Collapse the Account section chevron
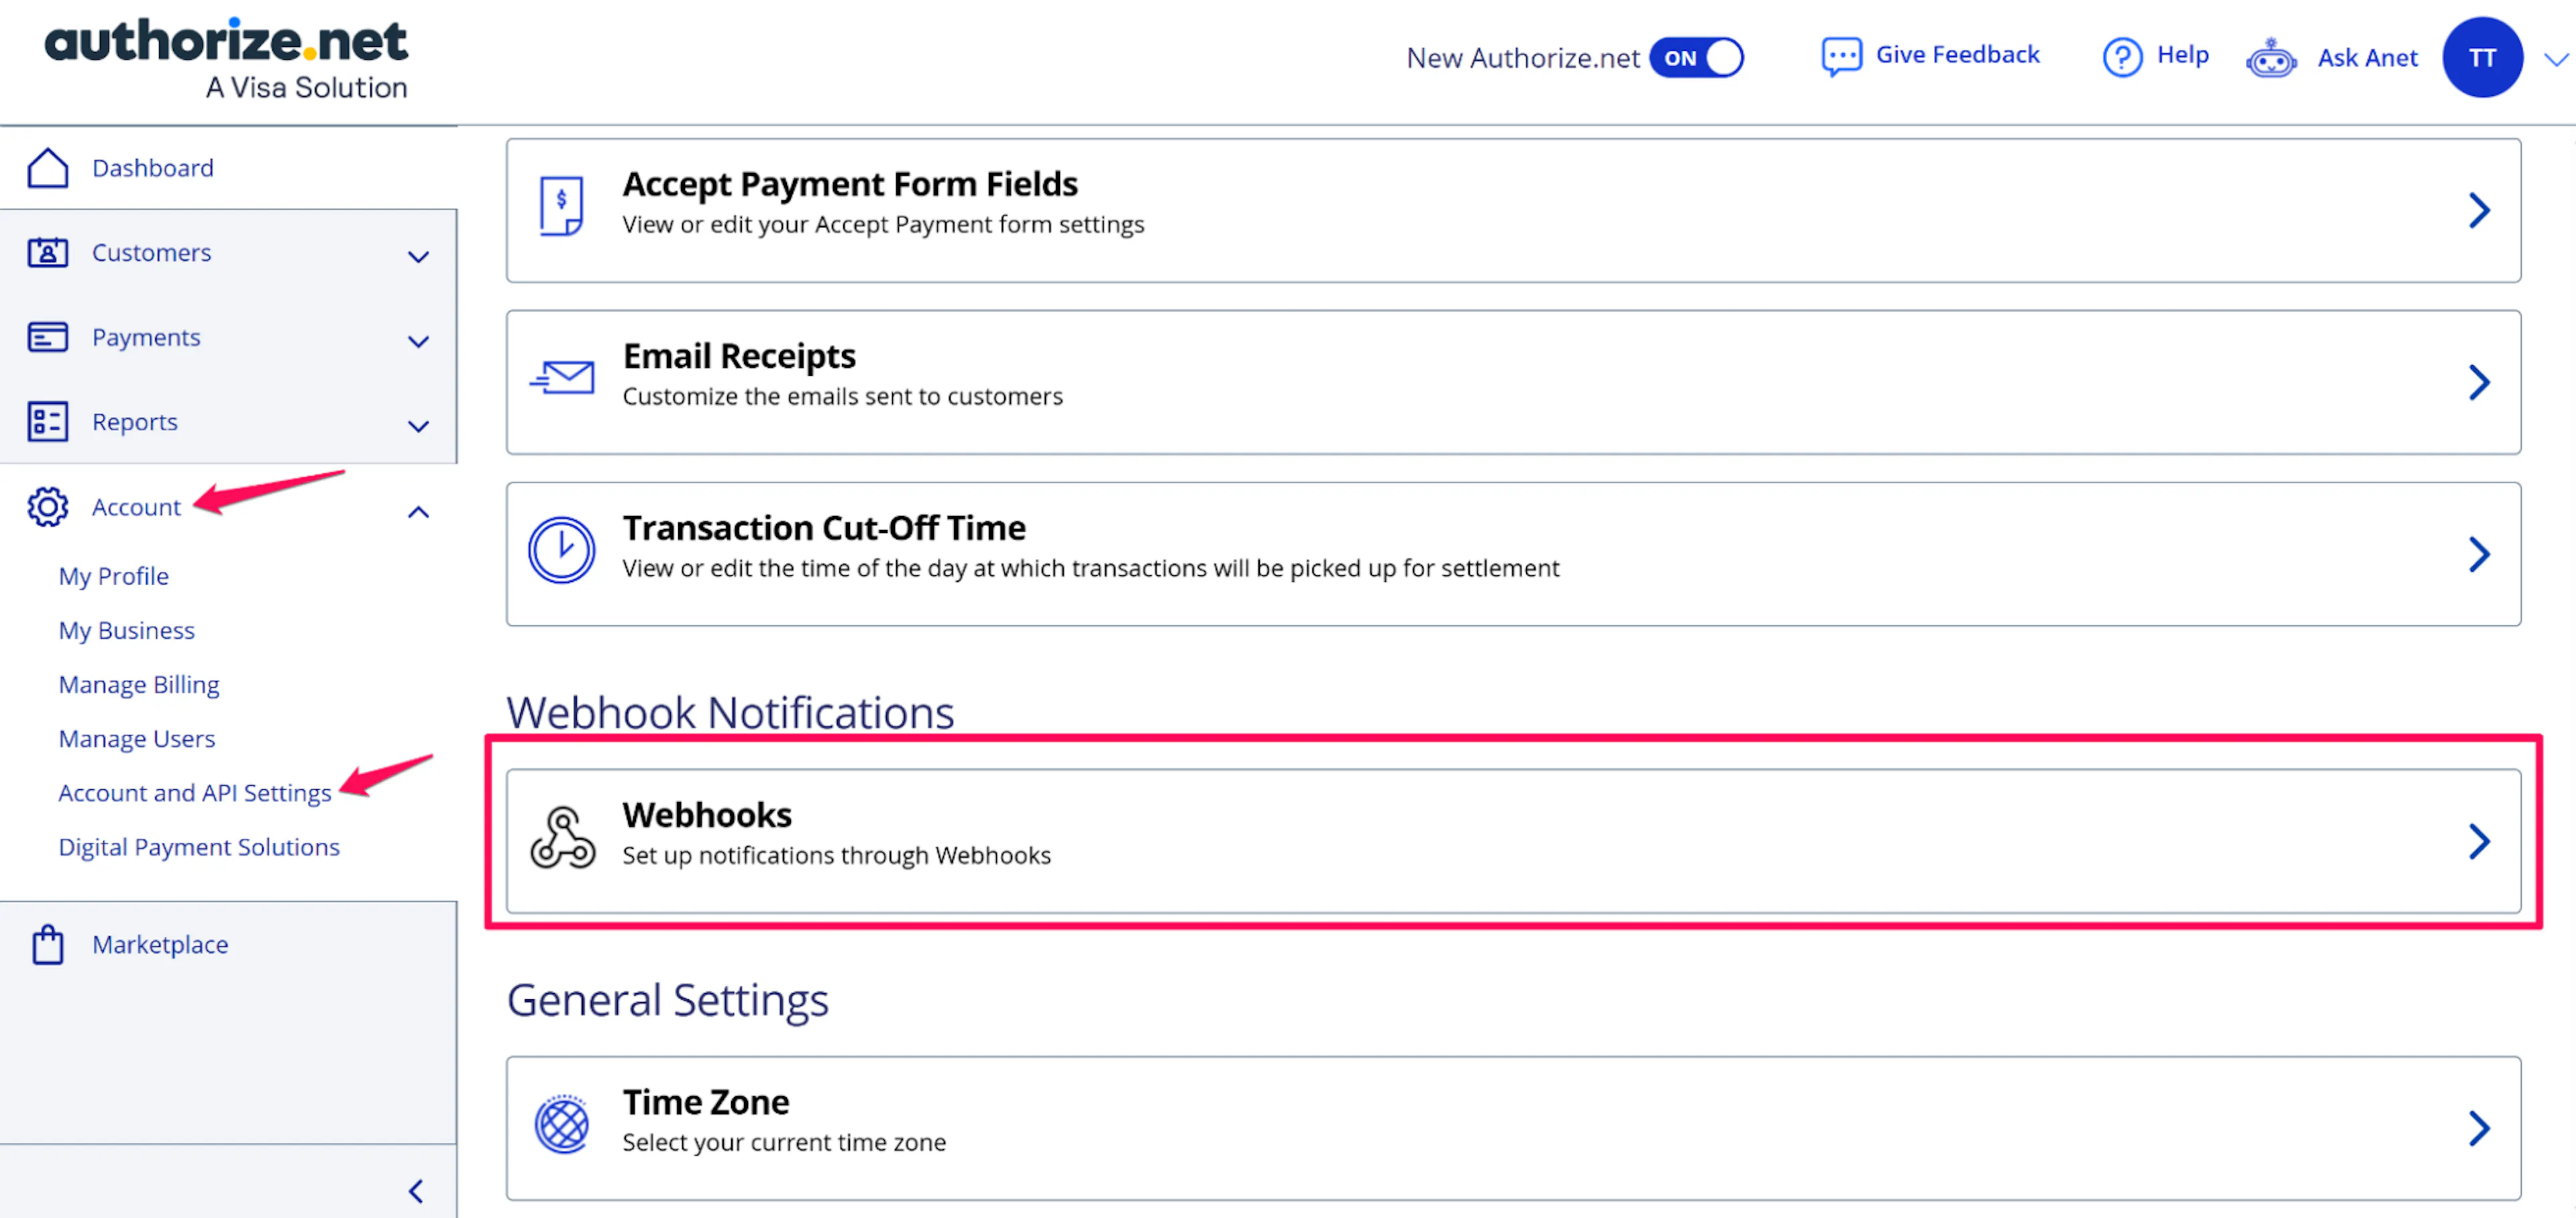 [418, 512]
